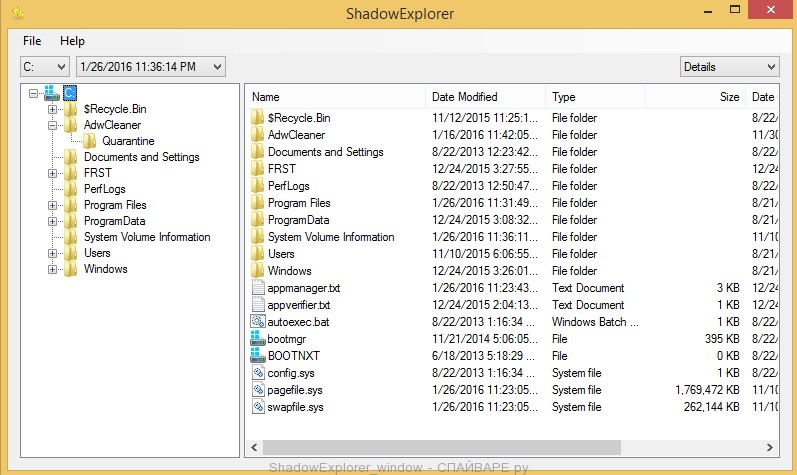Select the pagefile.sys file name

tap(295, 390)
